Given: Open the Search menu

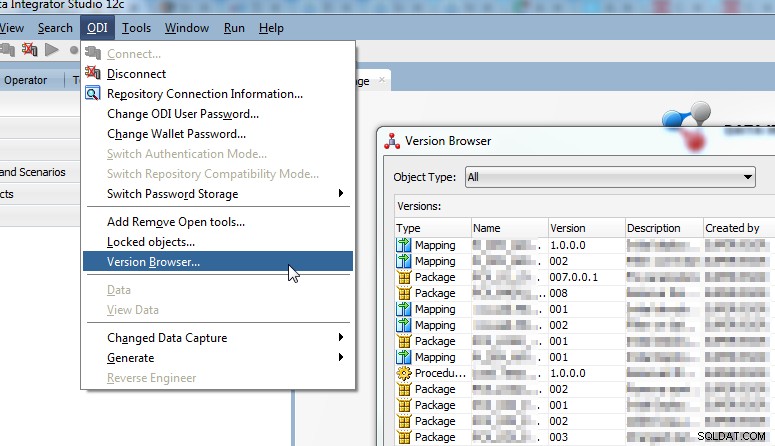Looking at the screenshot, I should coord(55,28).
